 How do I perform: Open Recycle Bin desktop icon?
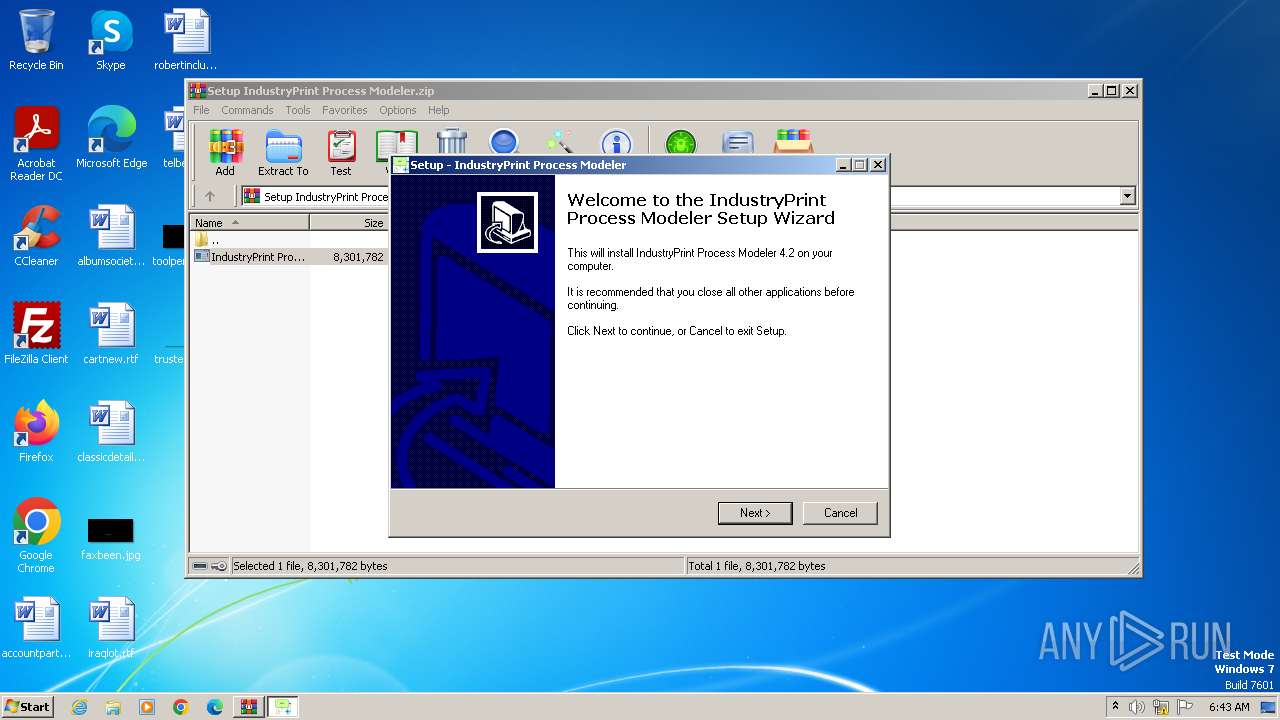pyautogui.click(x=36, y=41)
